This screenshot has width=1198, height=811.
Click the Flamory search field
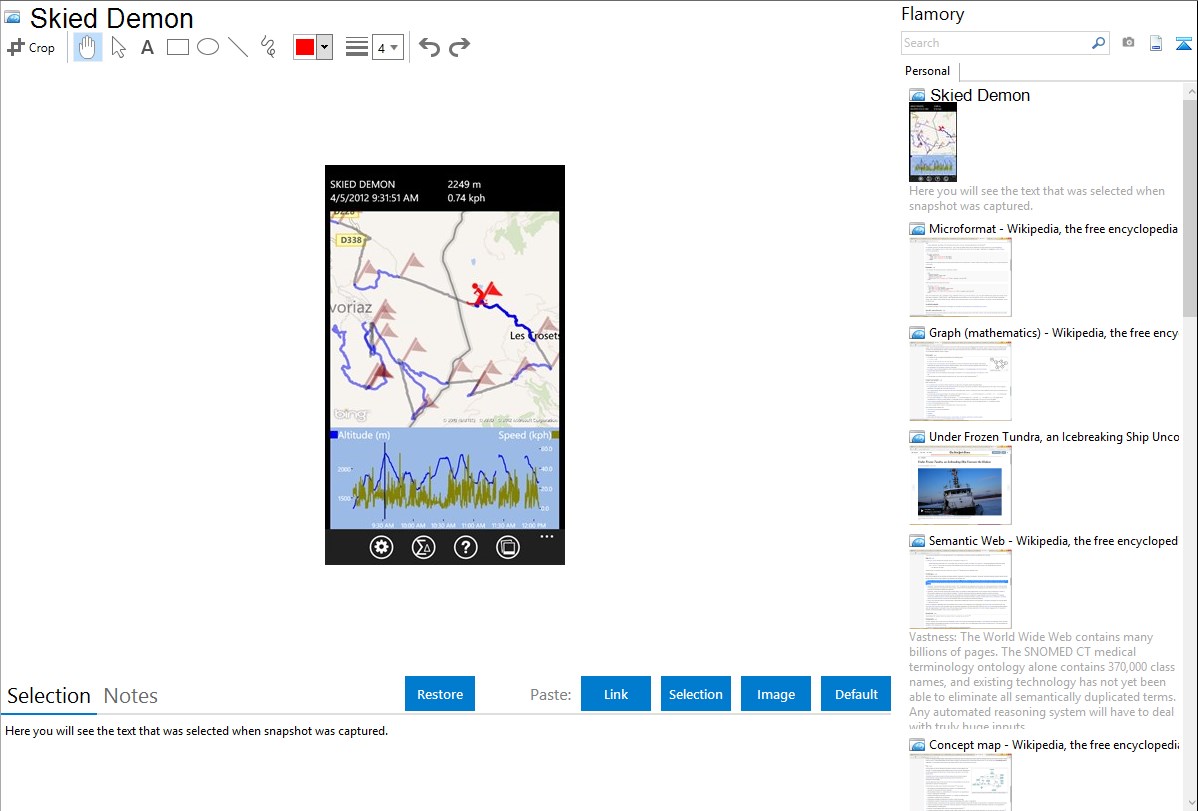[x=996, y=43]
